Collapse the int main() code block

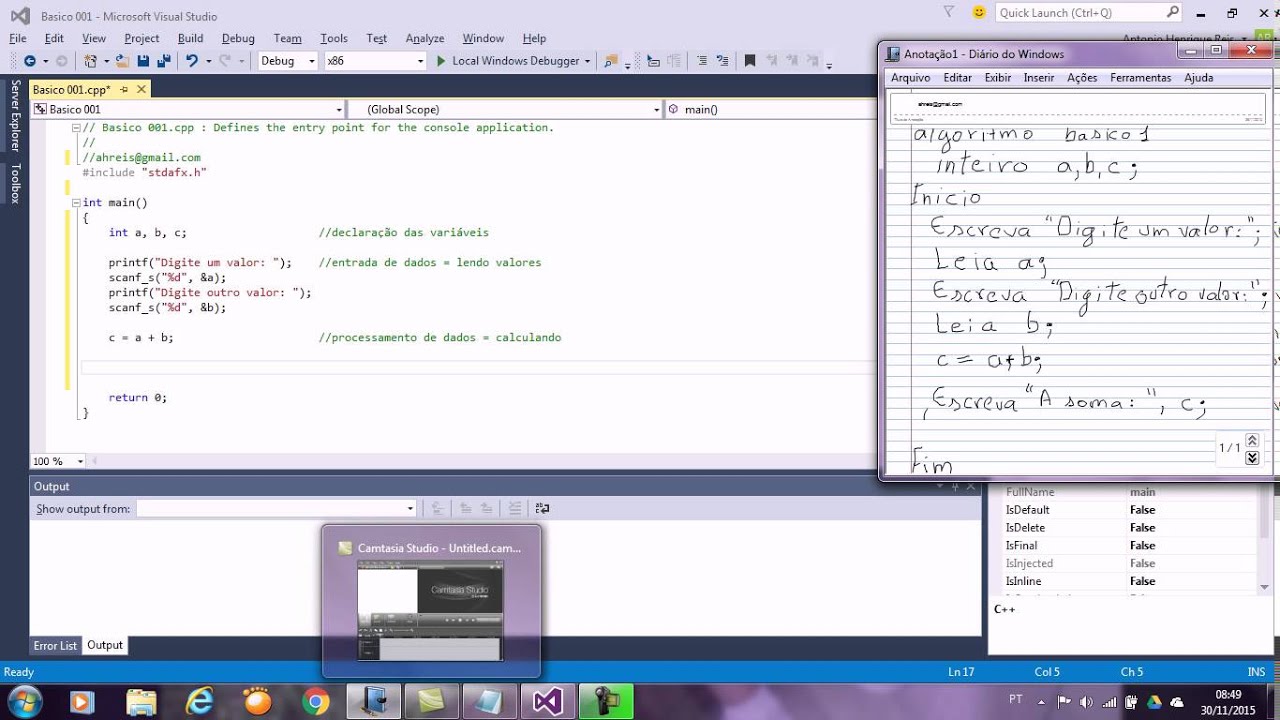click(x=76, y=203)
